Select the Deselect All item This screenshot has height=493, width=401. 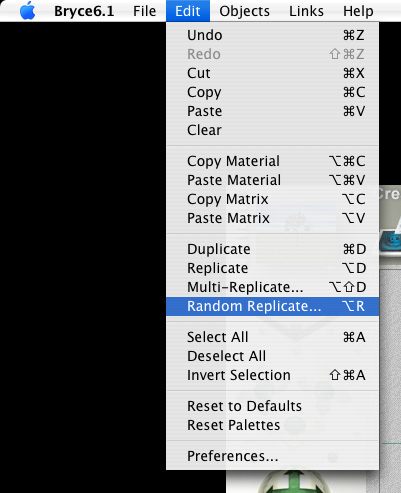(x=272, y=356)
